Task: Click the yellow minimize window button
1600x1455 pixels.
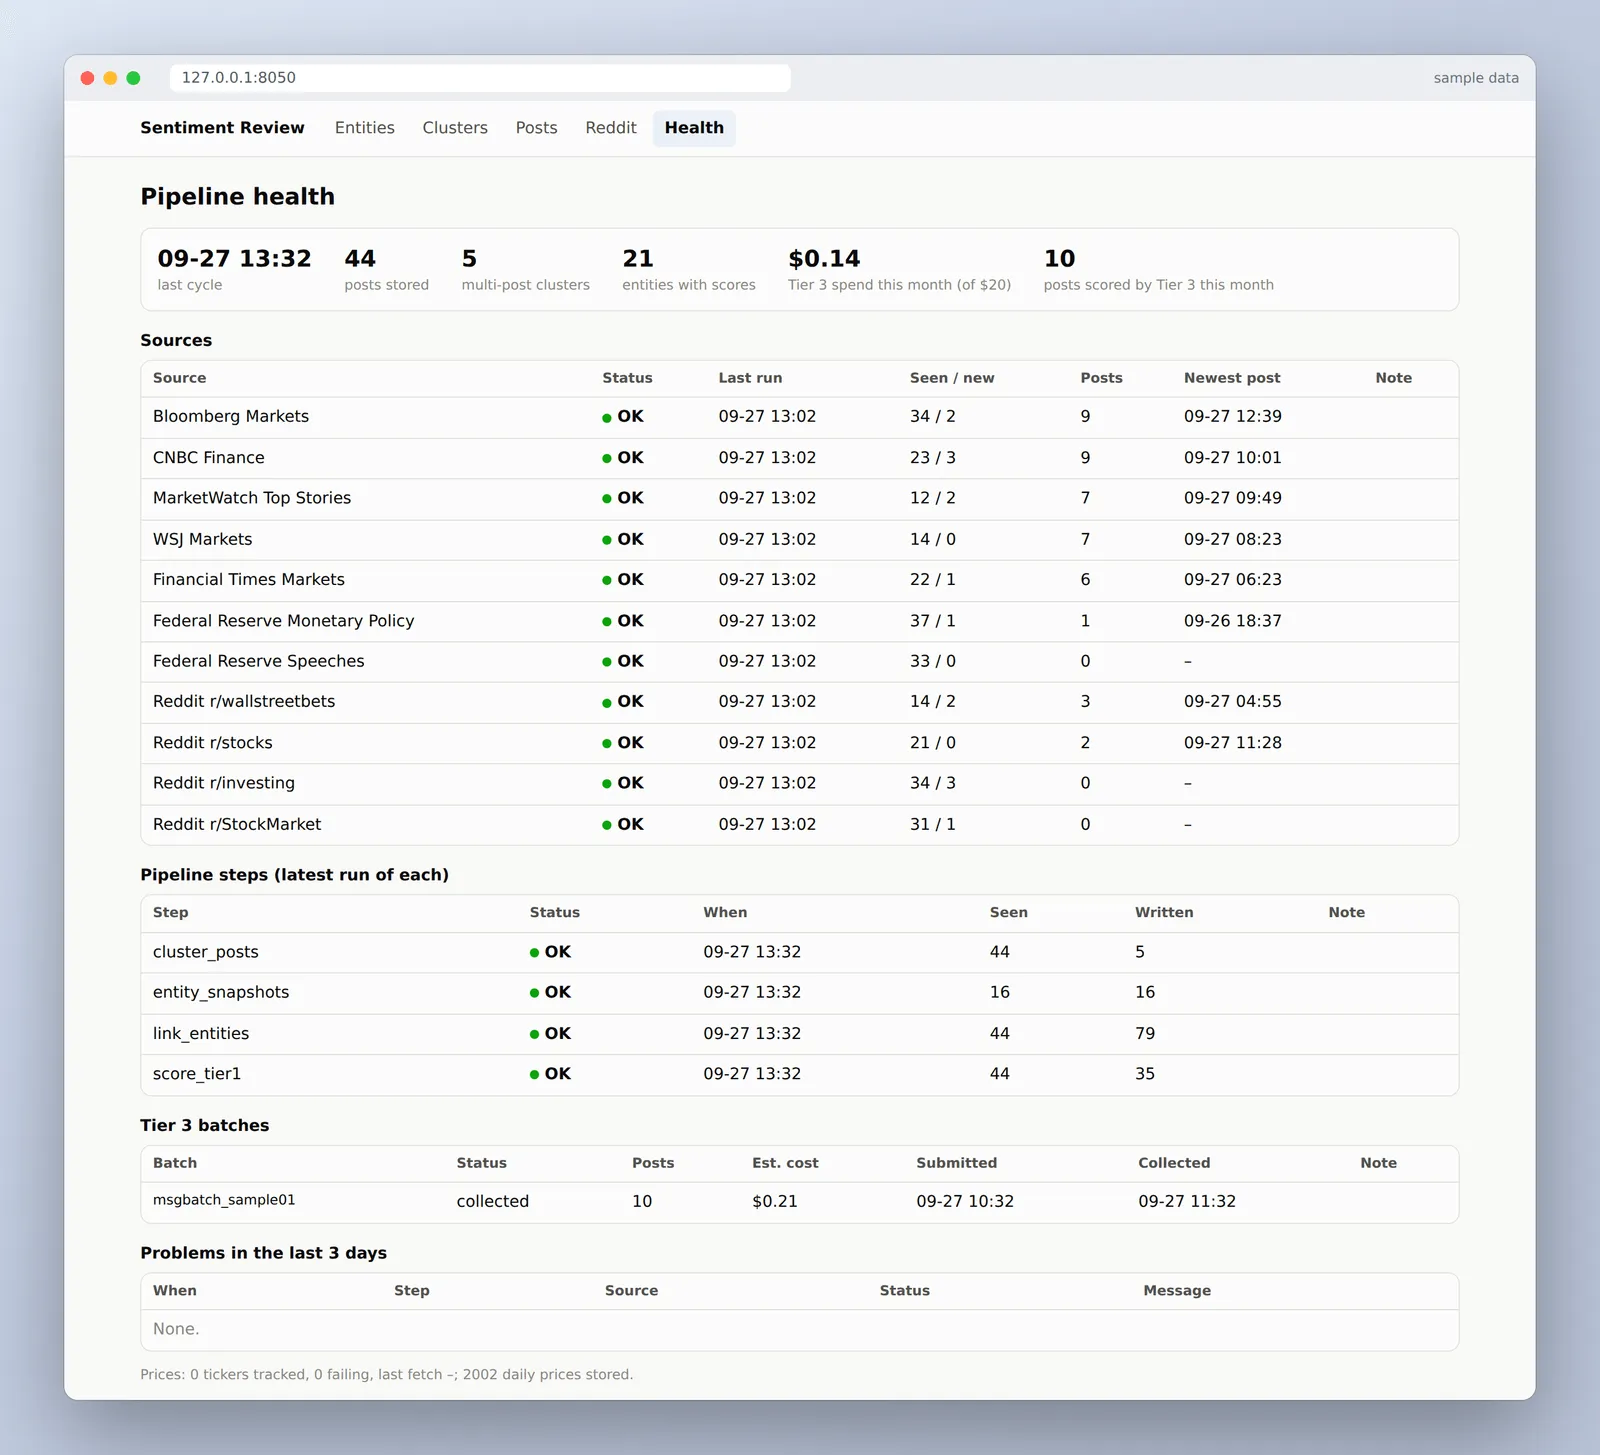Action: coord(111,78)
